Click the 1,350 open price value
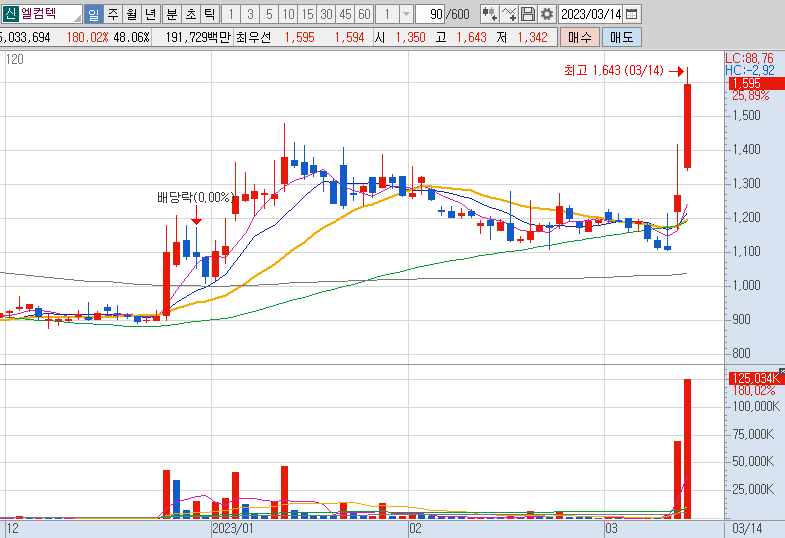 411,38
